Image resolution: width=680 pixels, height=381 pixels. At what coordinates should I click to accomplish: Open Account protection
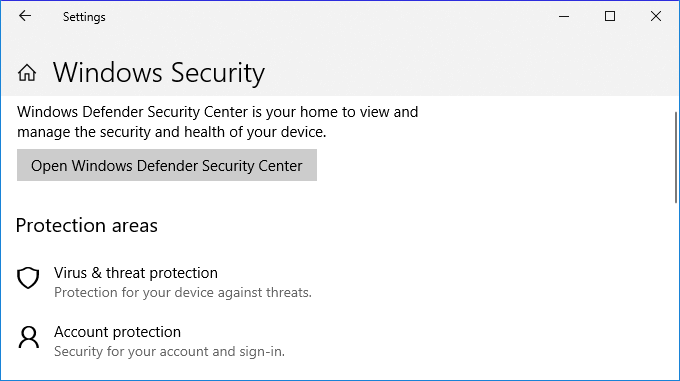[118, 332]
